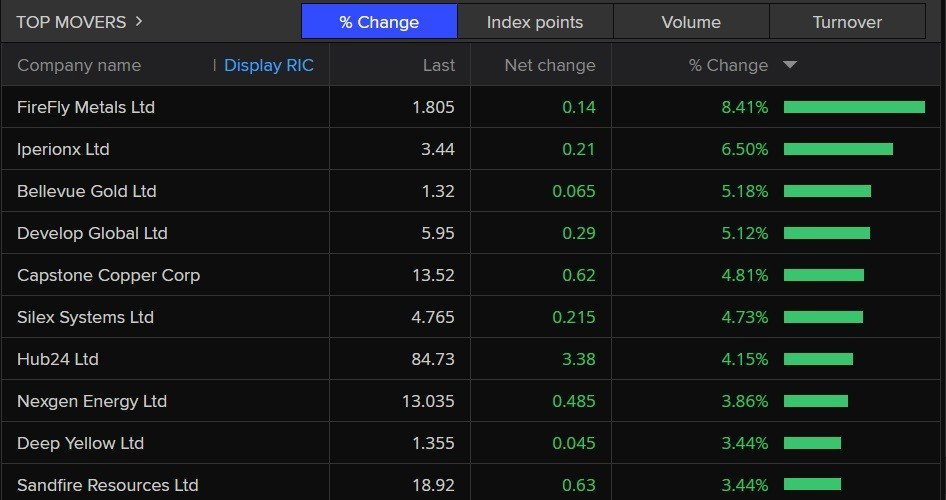Click net change 0.14 for FireFly
Screen dimensions: 946x500
(579, 107)
